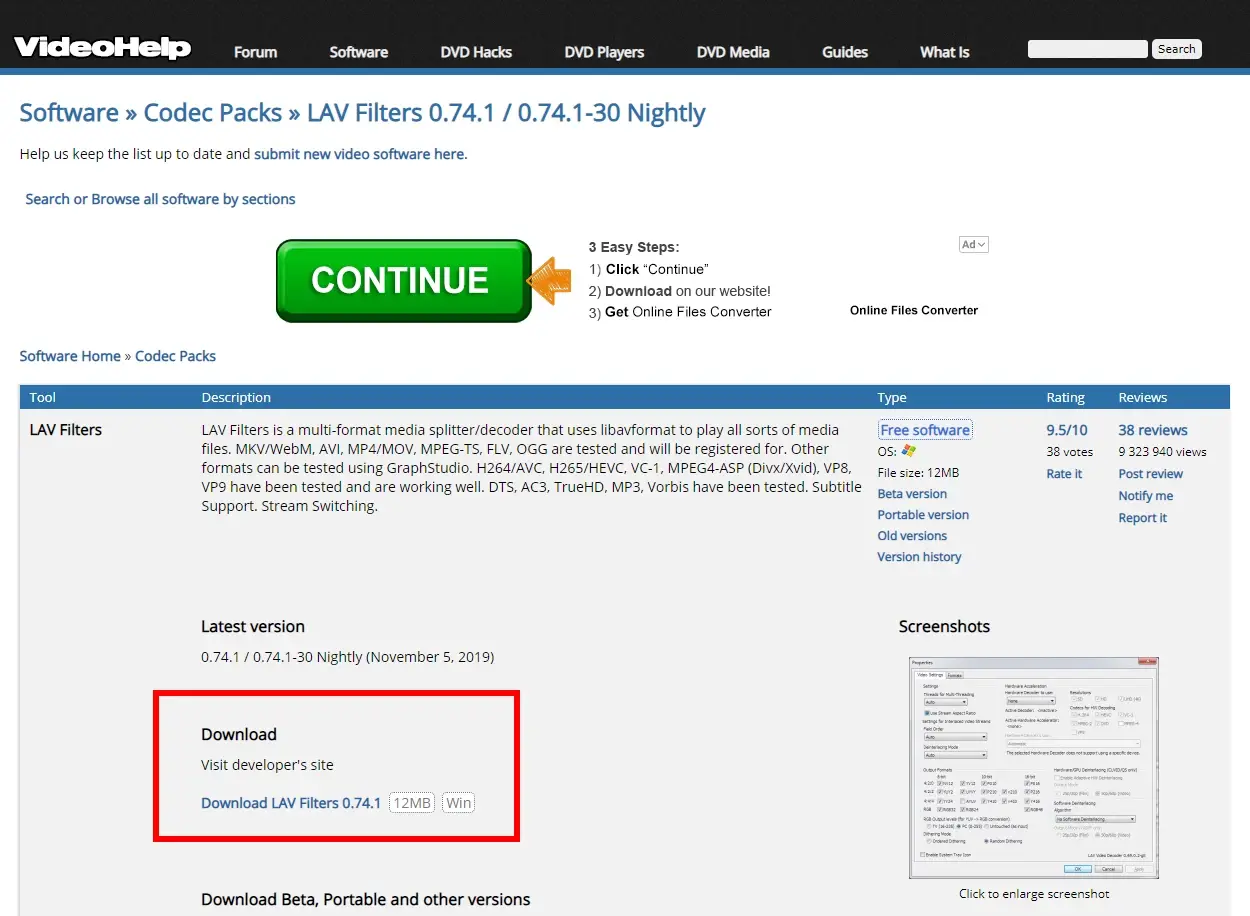Click the VideoHelp logo
Screen dimensions: 1250x916
click(102, 47)
